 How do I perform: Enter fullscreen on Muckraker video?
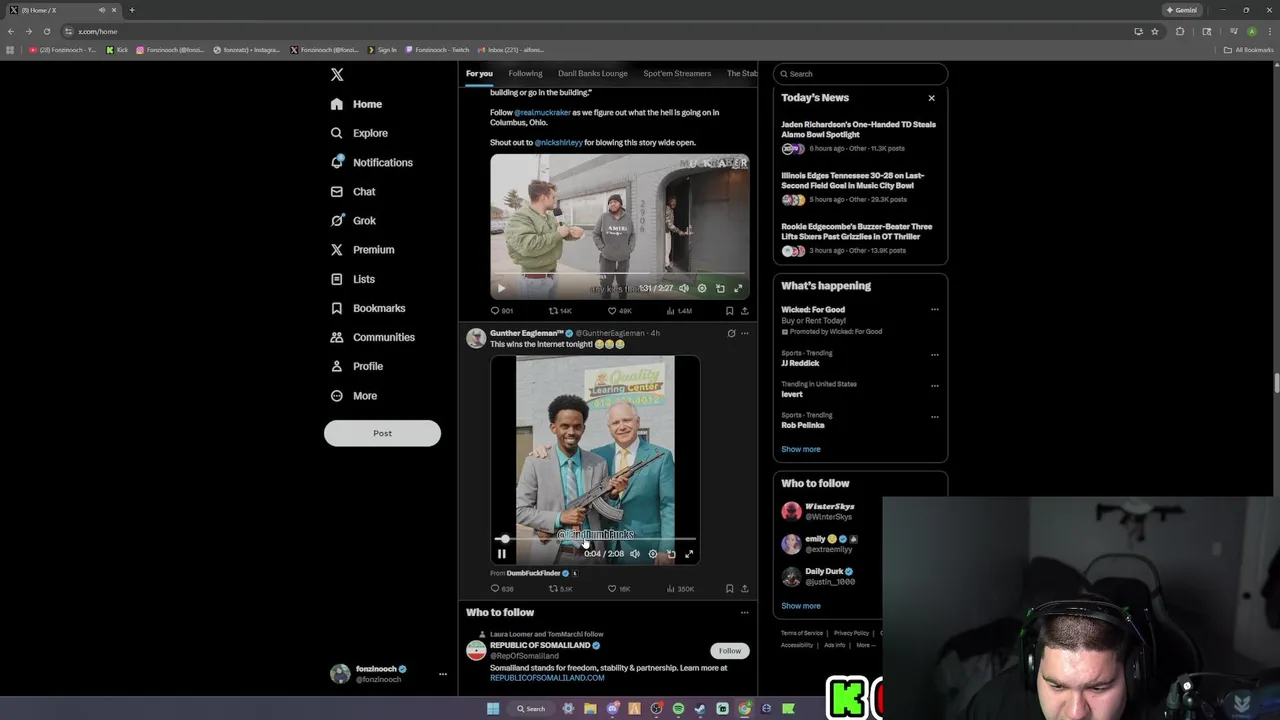[x=738, y=288]
